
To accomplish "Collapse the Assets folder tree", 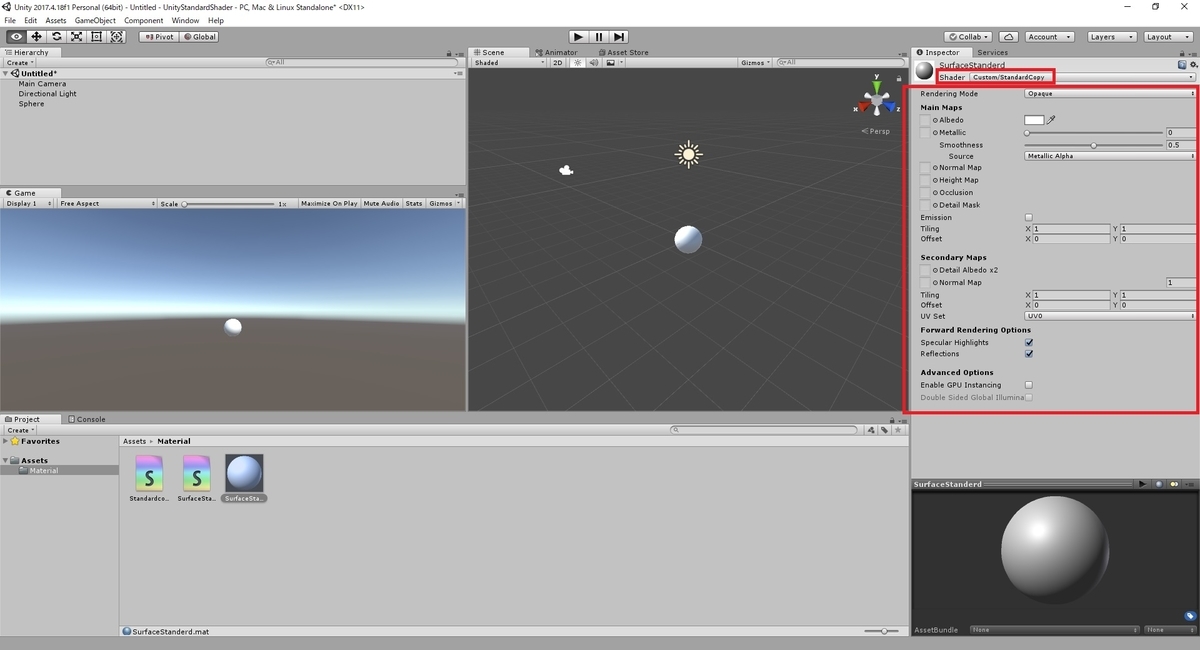I will pos(6,461).
